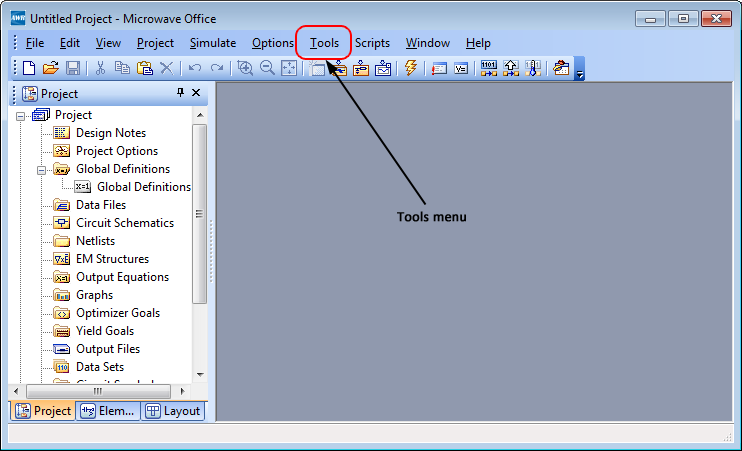Open the Window menu
Image resolution: width=742 pixels, height=451 pixels.
click(428, 43)
